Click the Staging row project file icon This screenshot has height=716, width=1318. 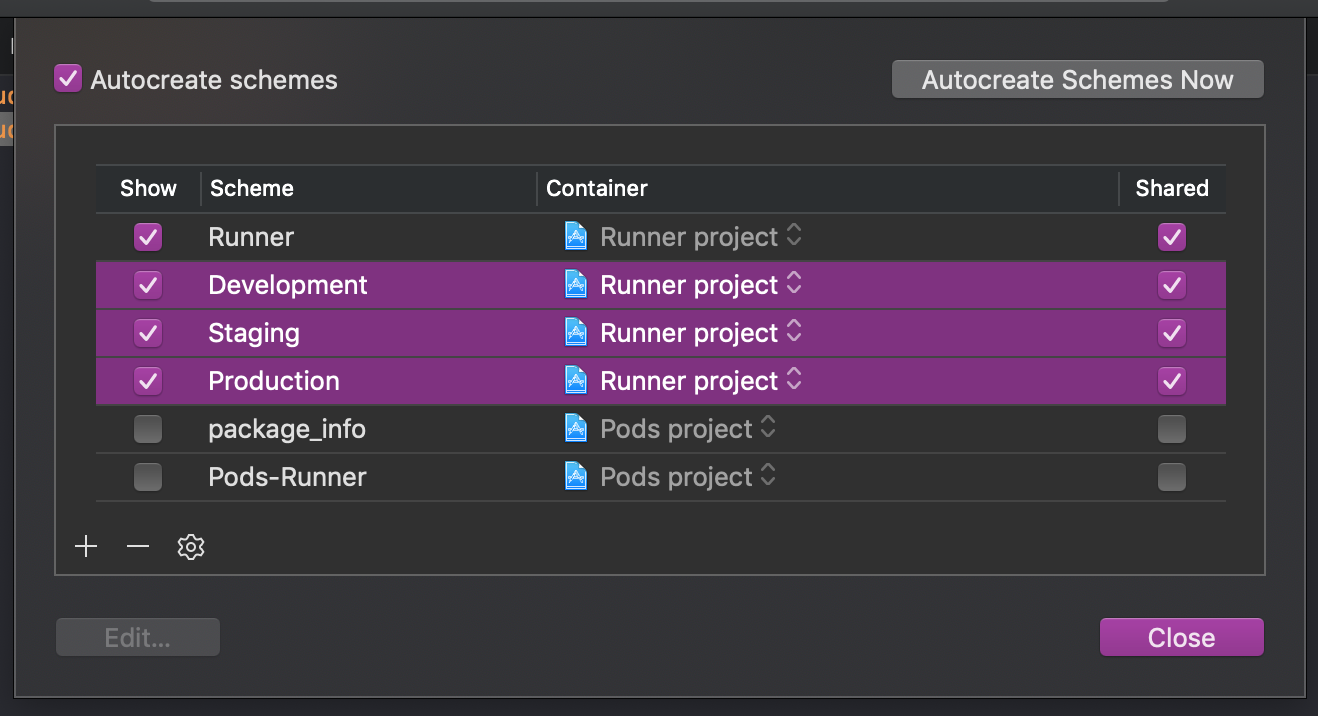pos(576,333)
